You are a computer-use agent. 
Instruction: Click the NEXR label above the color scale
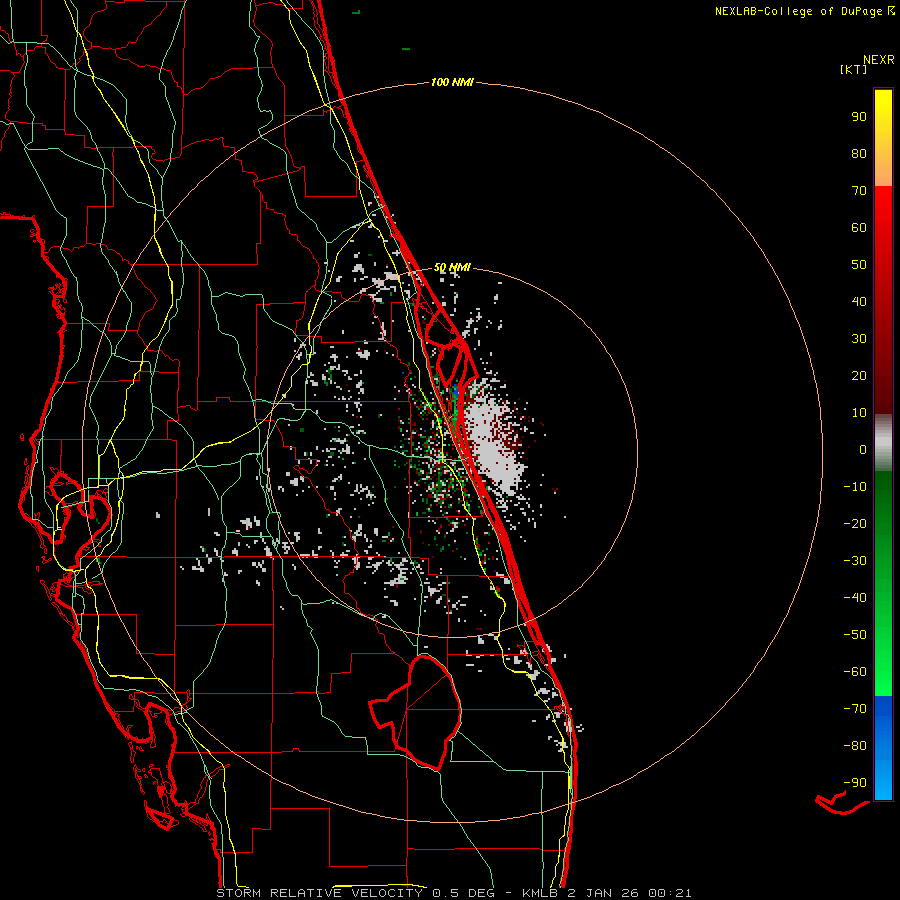pos(879,60)
